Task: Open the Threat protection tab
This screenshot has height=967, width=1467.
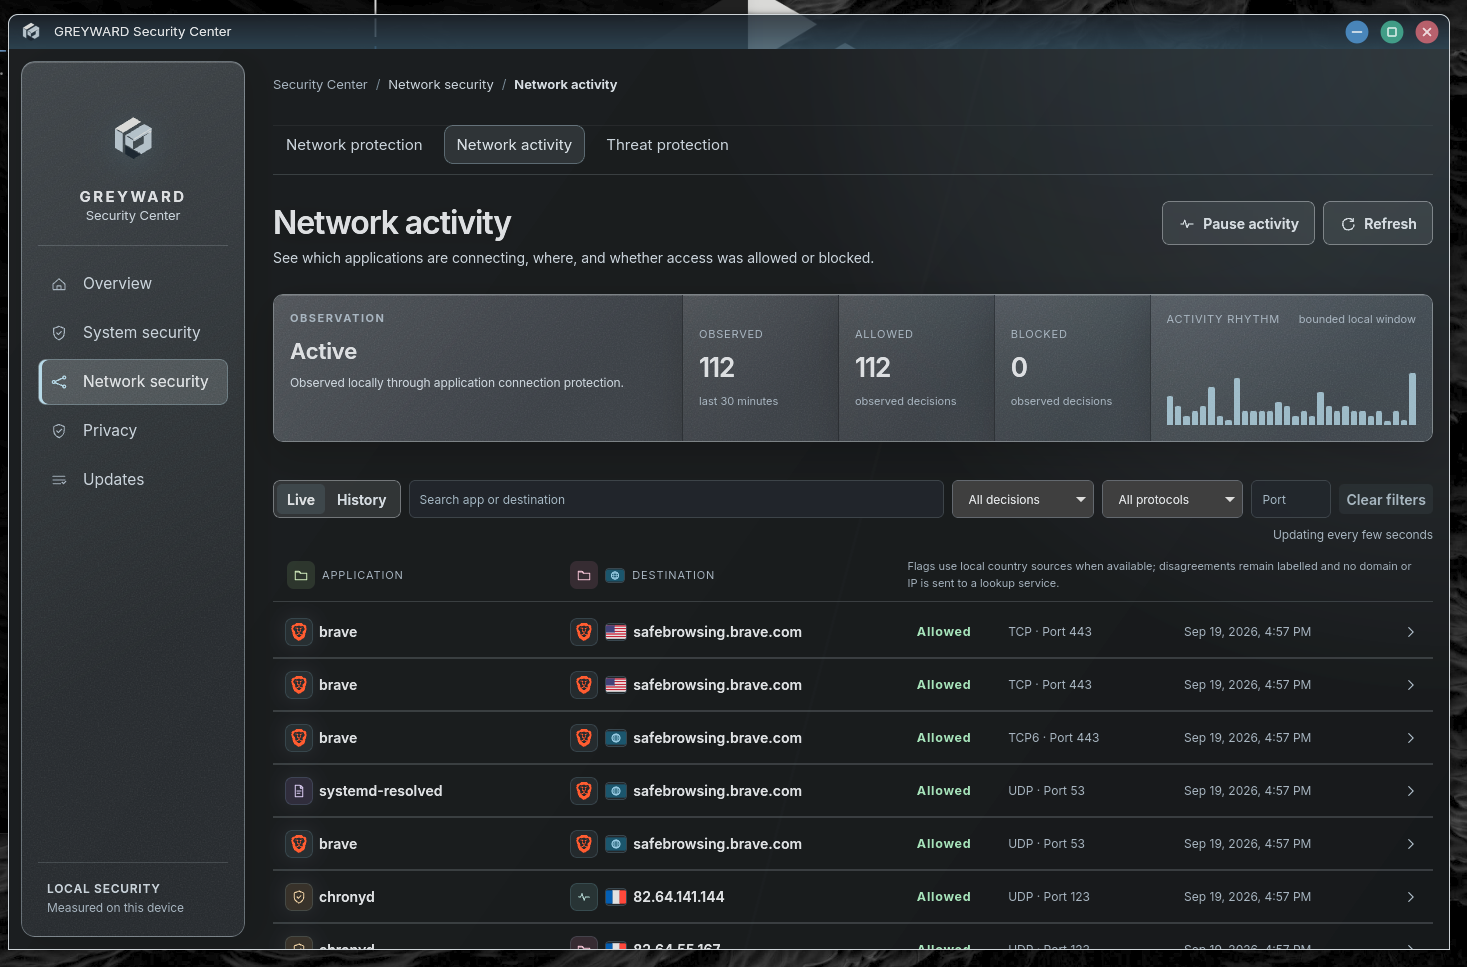Action: click(667, 145)
